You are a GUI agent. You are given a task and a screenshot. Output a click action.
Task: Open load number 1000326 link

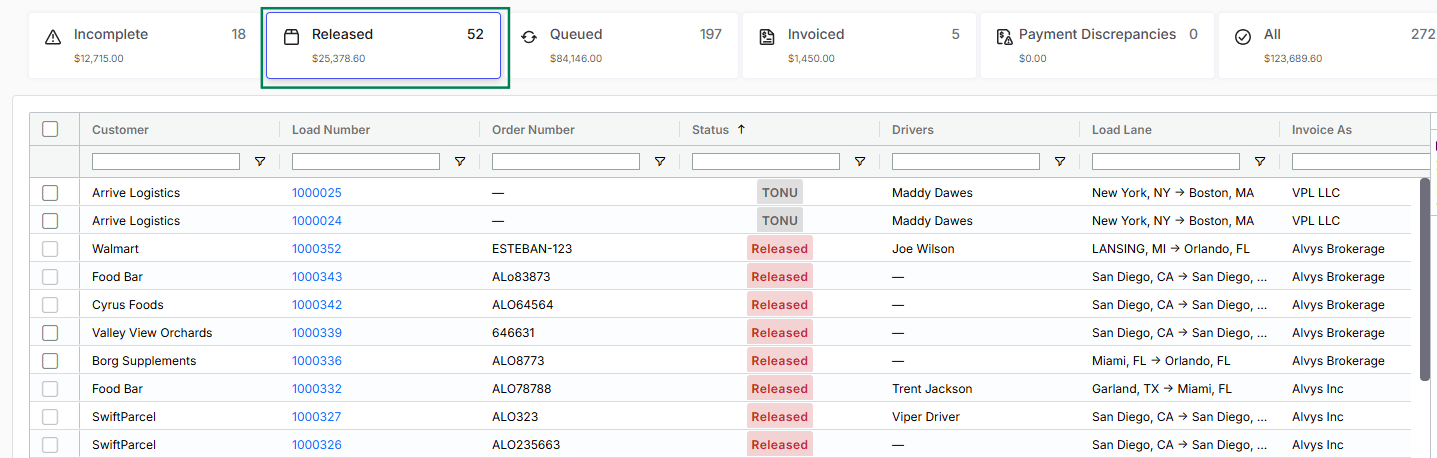pos(317,445)
